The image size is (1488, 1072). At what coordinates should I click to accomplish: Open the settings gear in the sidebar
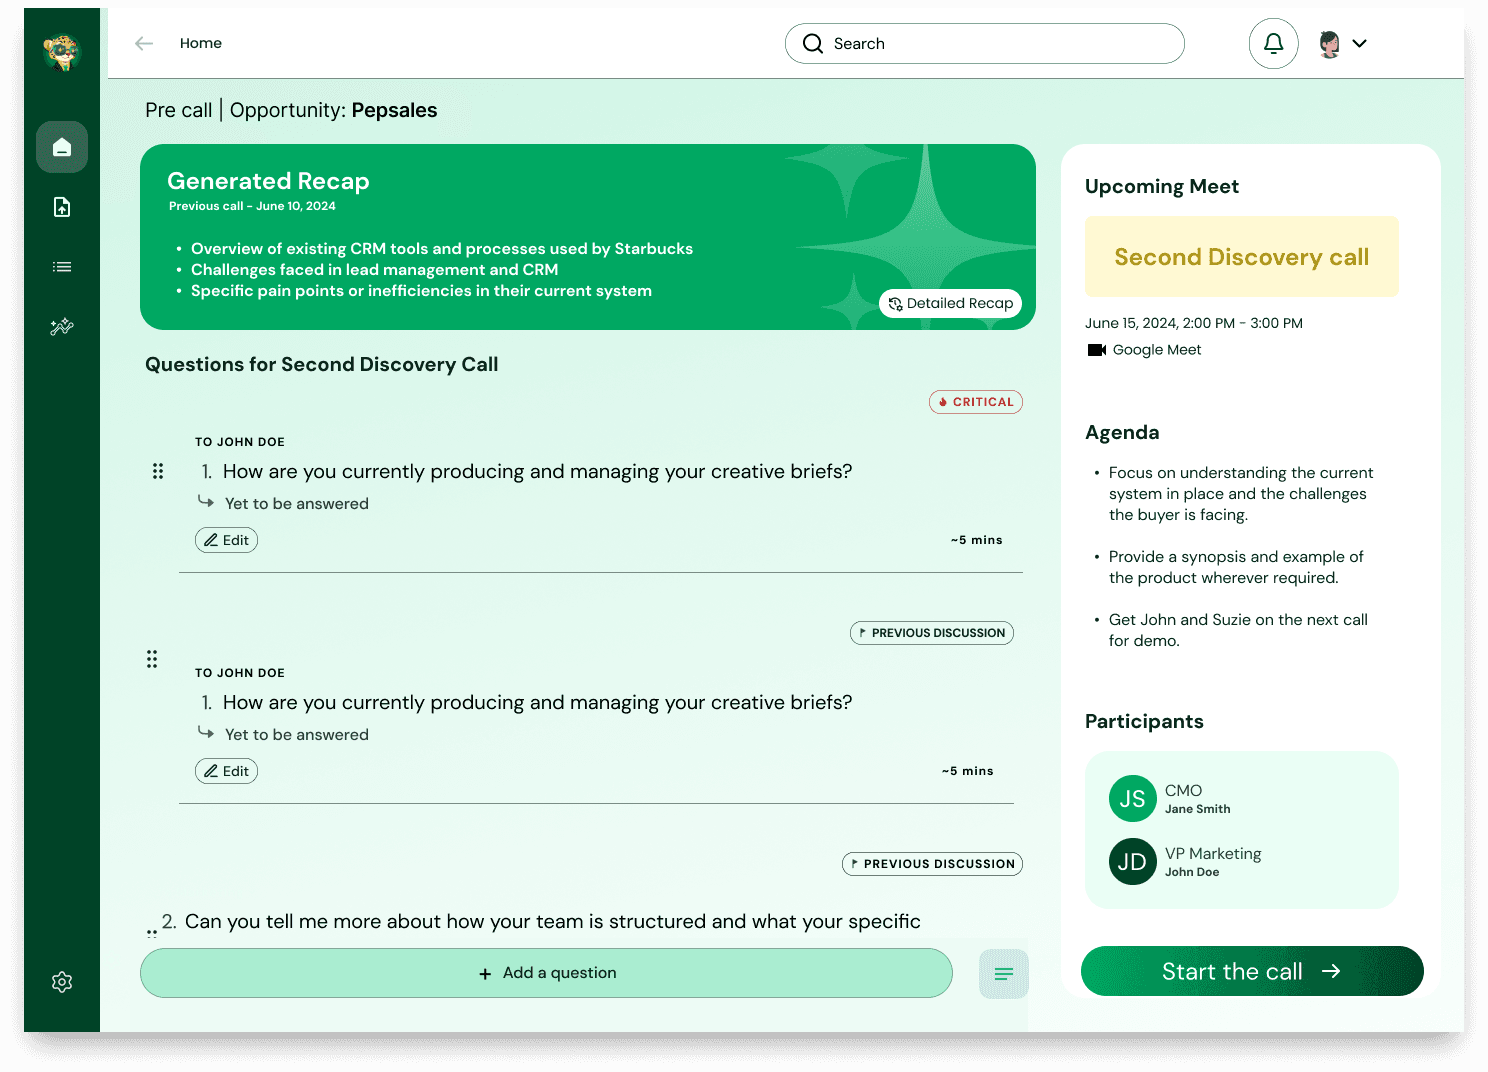click(x=62, y=982)
